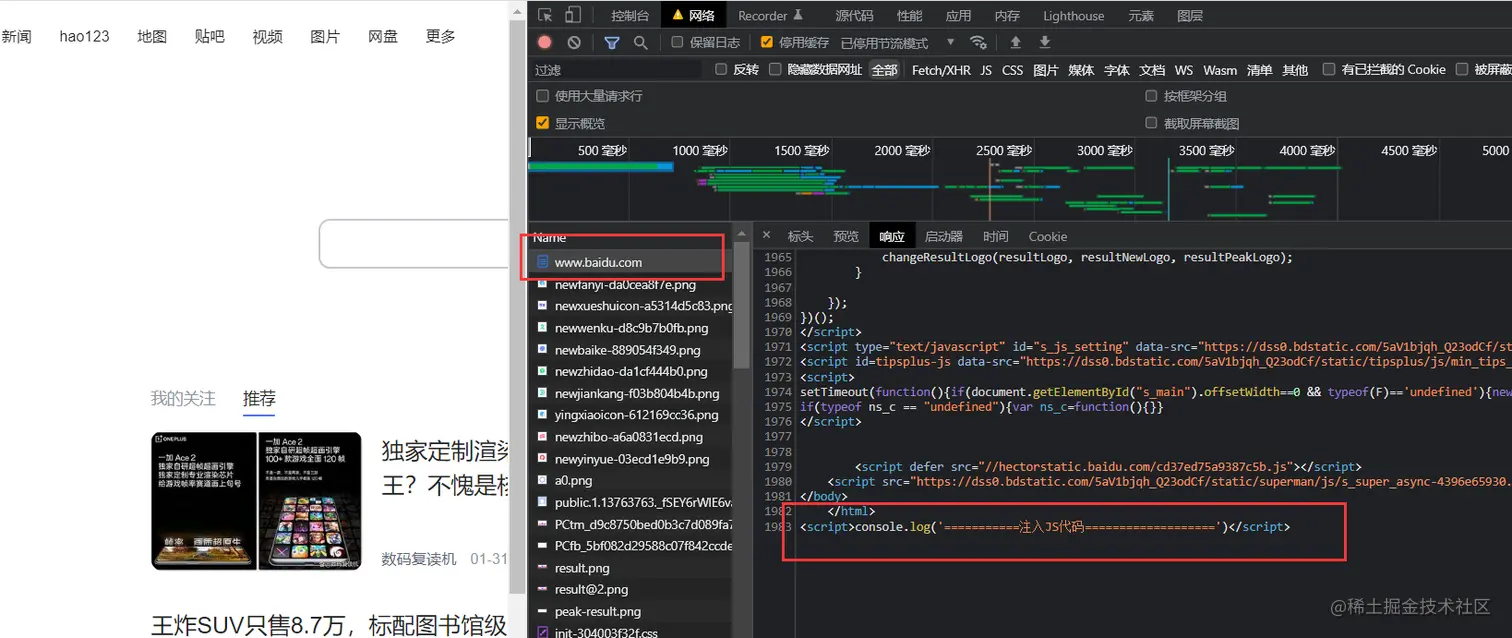Close the request detail pane with X
Image resolution: width=1512 pixels, height=638 pixels.
766,236
